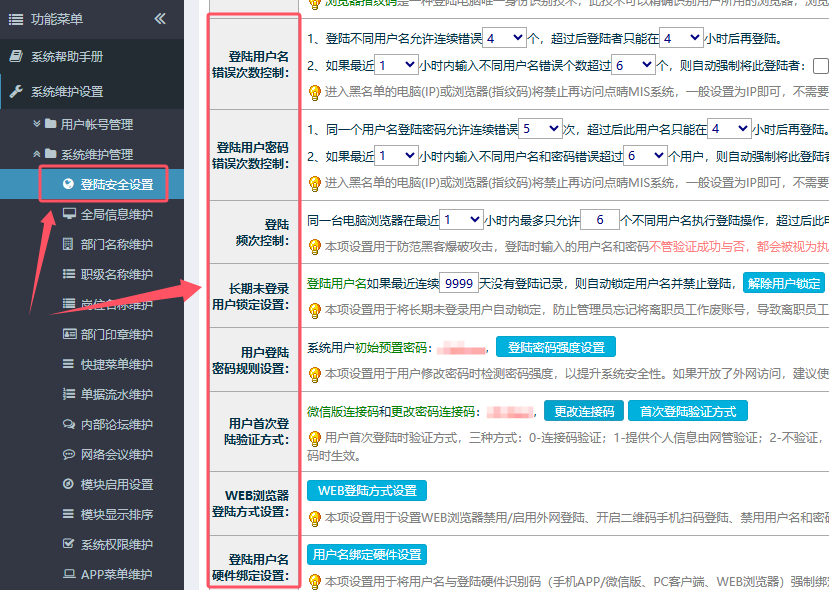The width and height of the screenshot is (829, 590).
Task: Open 模块启用设置 in the sidebar
Action: pos(116,485)
